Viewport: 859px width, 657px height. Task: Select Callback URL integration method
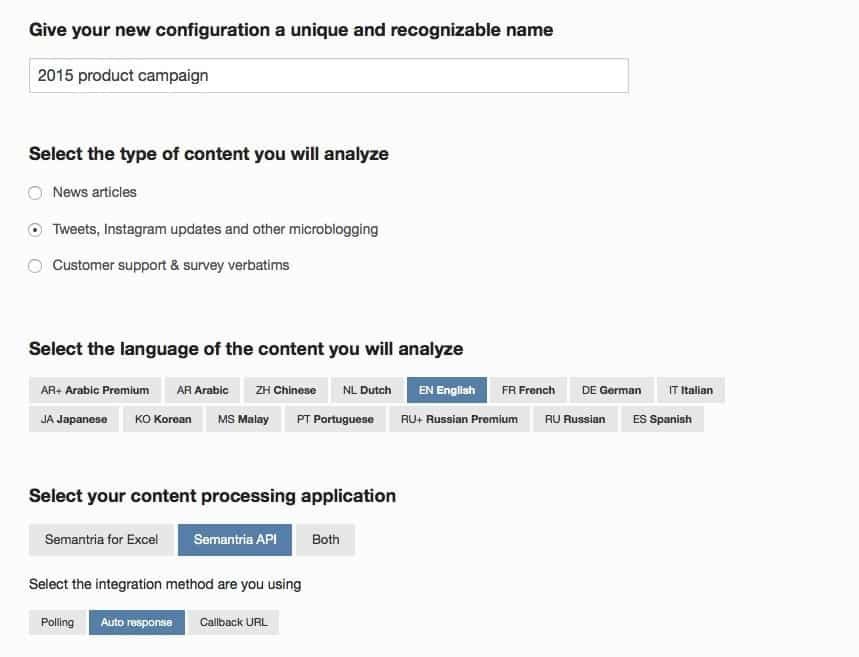(x=233, y=622)
